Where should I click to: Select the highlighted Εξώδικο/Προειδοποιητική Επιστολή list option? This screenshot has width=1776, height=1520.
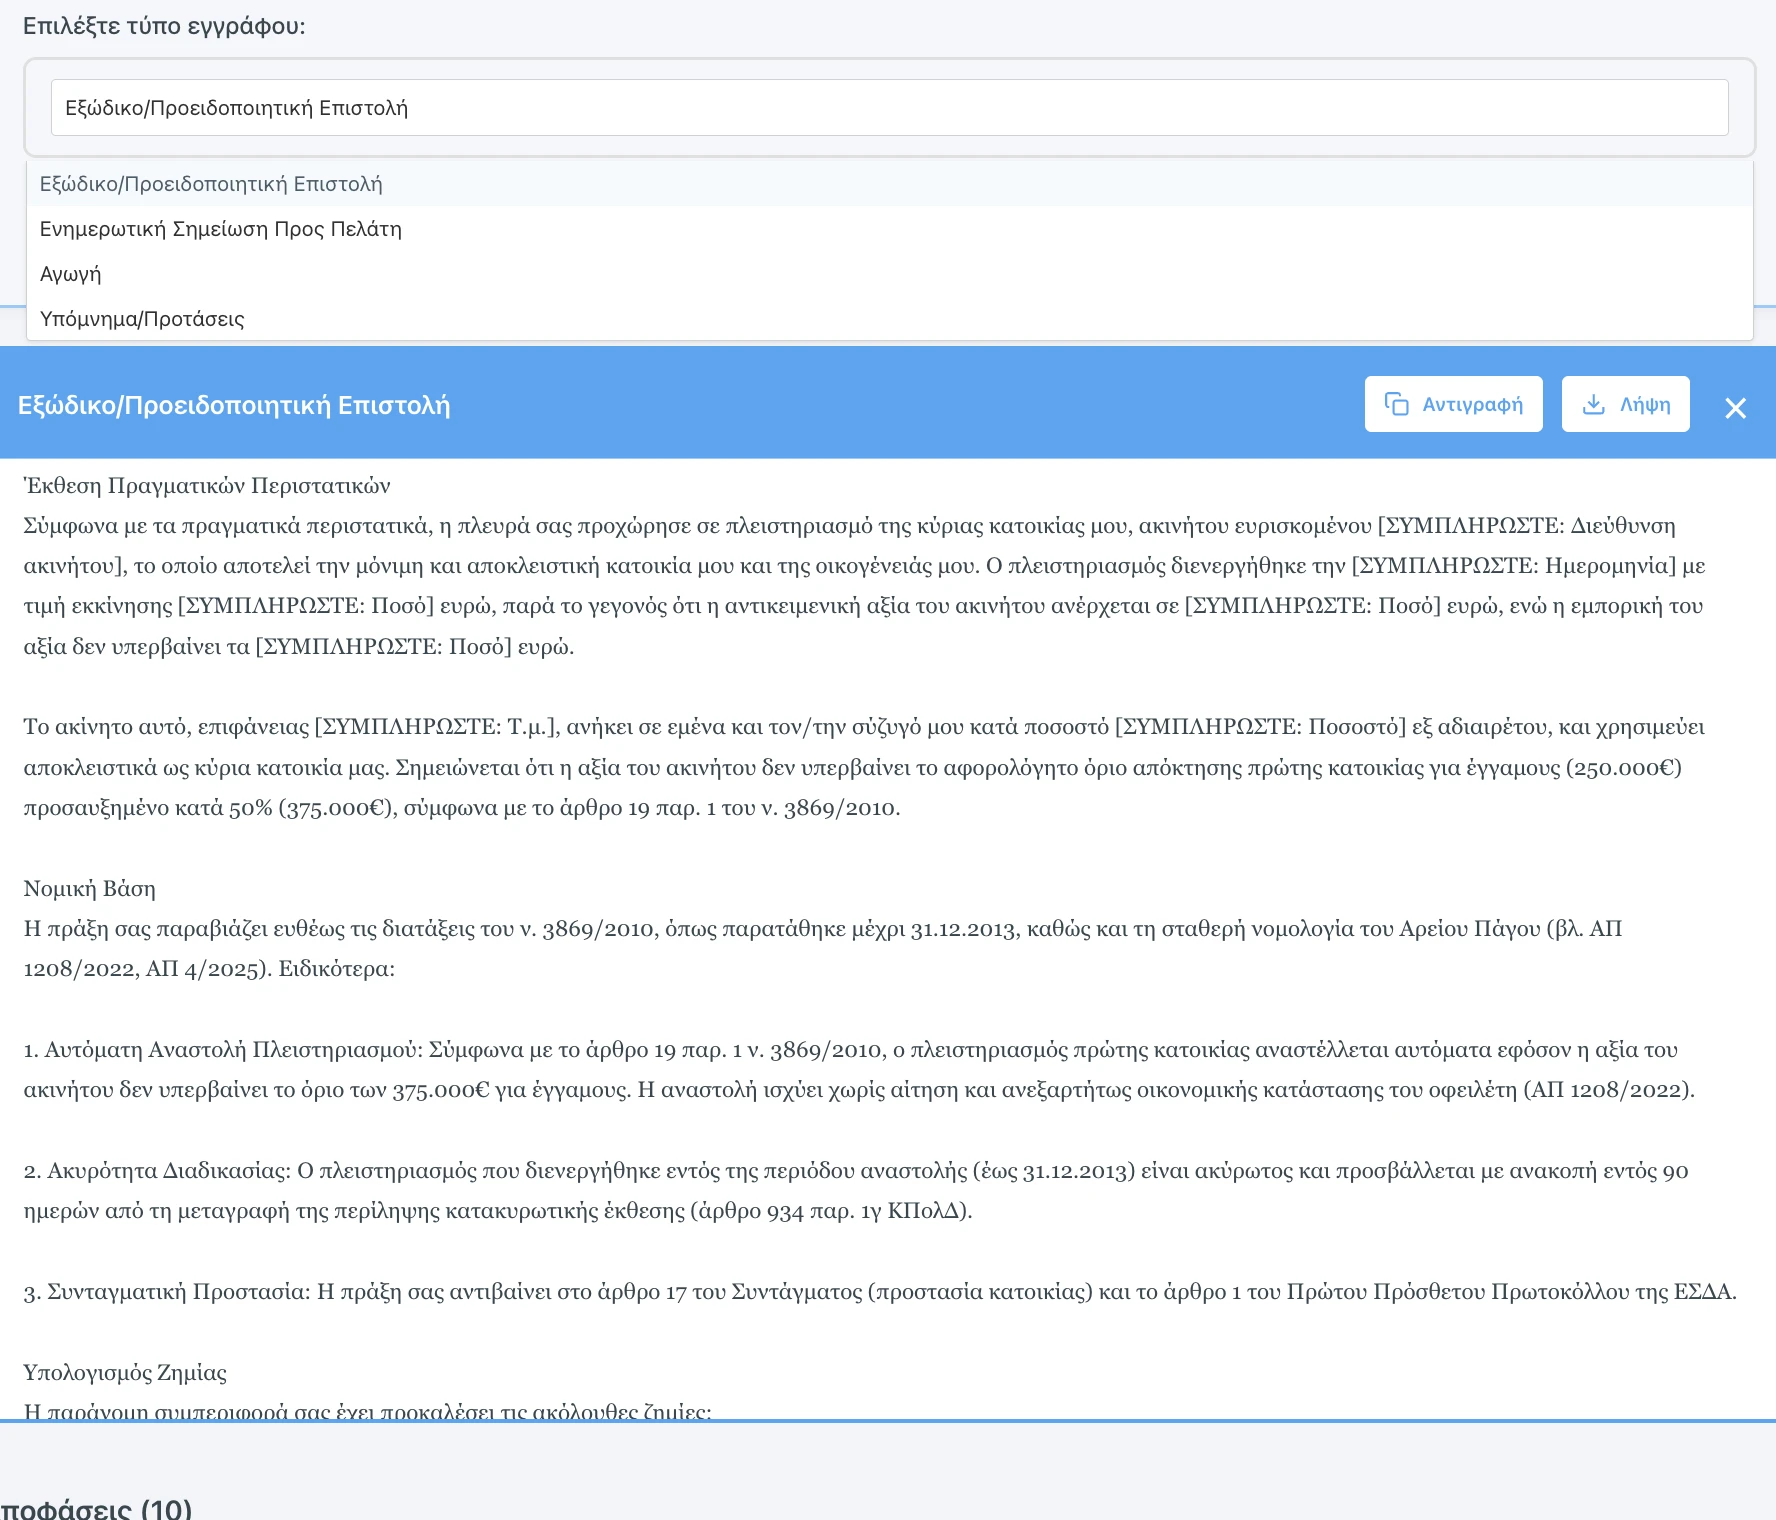(211, 184)
